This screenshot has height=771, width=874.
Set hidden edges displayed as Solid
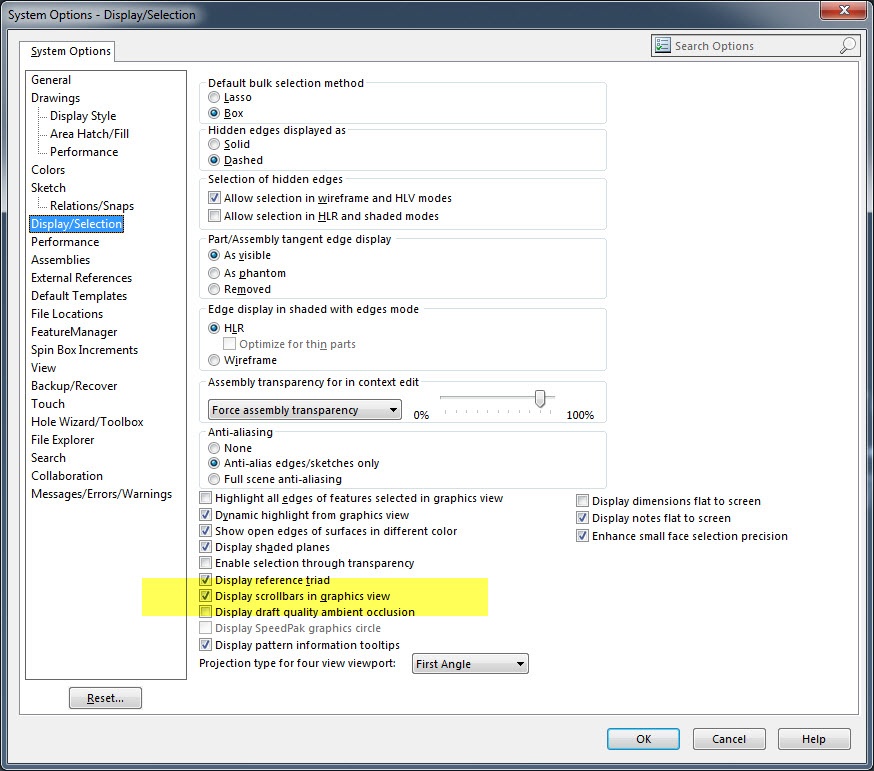[x=214, y=144]
